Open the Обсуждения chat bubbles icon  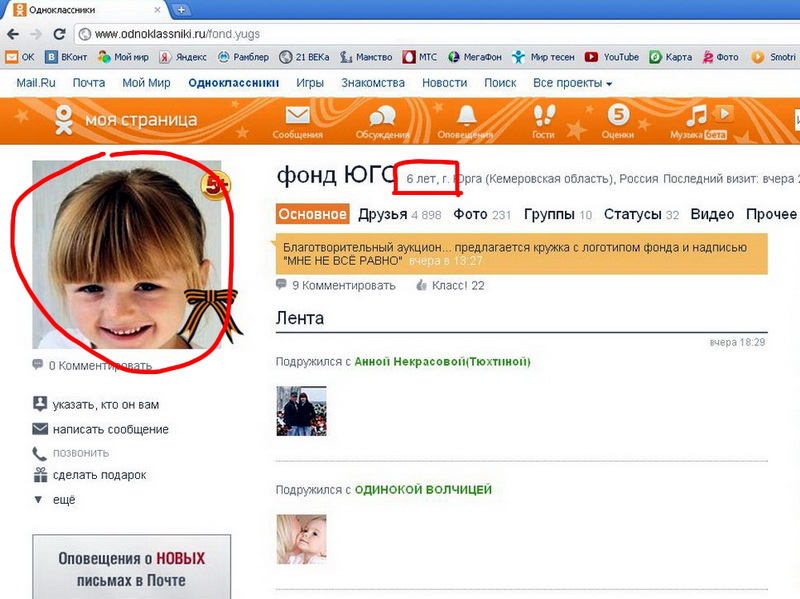point(382,116)
